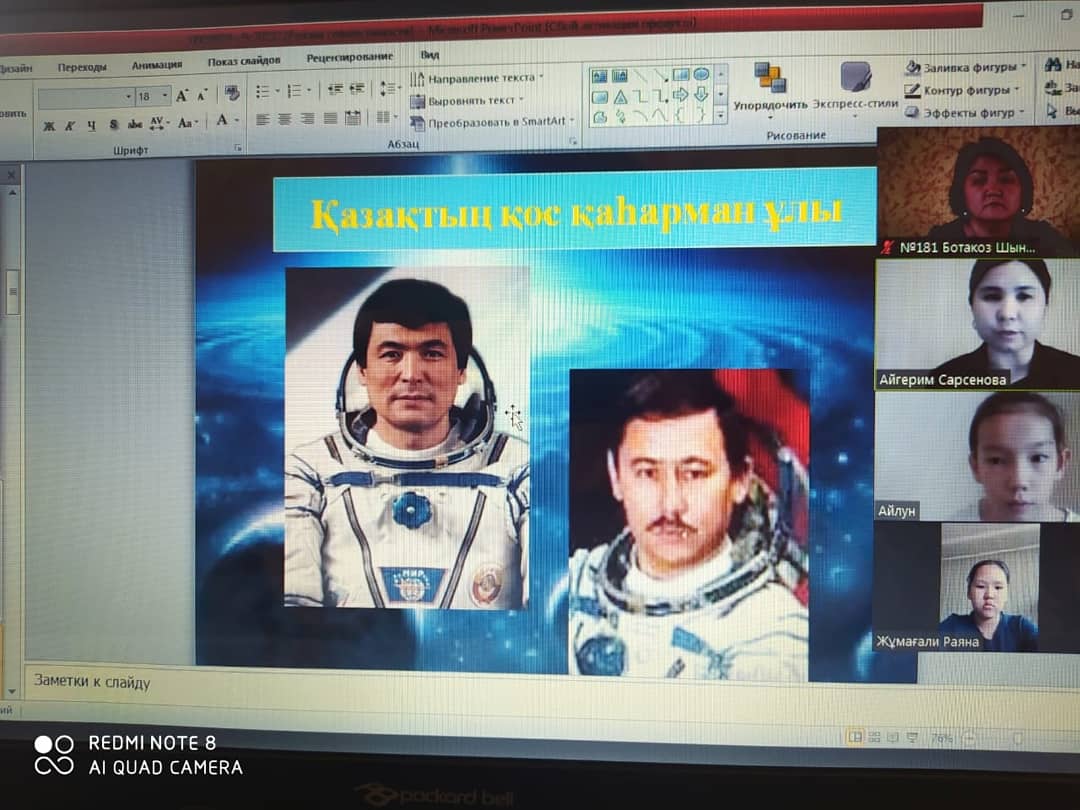Click the italic К formatting icon
The image size is (1080, 810).
point(70,126)
